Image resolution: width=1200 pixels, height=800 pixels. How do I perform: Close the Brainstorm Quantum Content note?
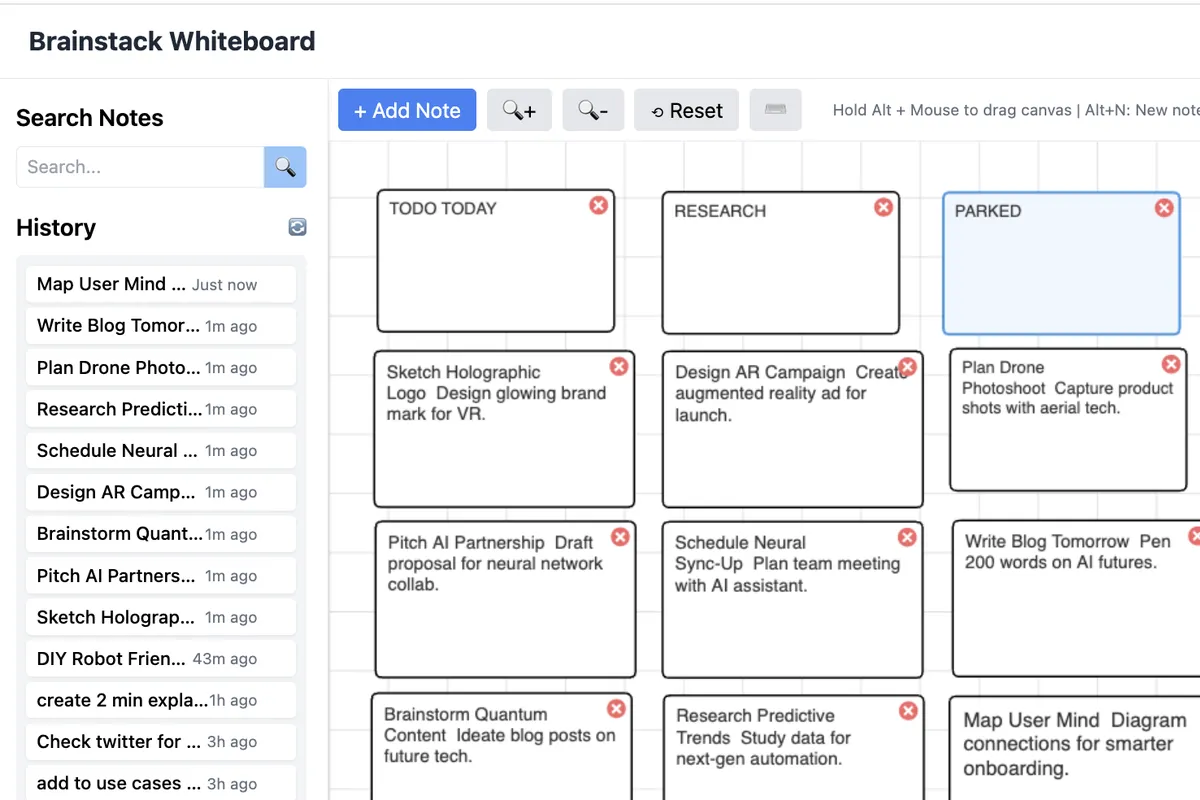pyautogui.click(x=616, y=709)
